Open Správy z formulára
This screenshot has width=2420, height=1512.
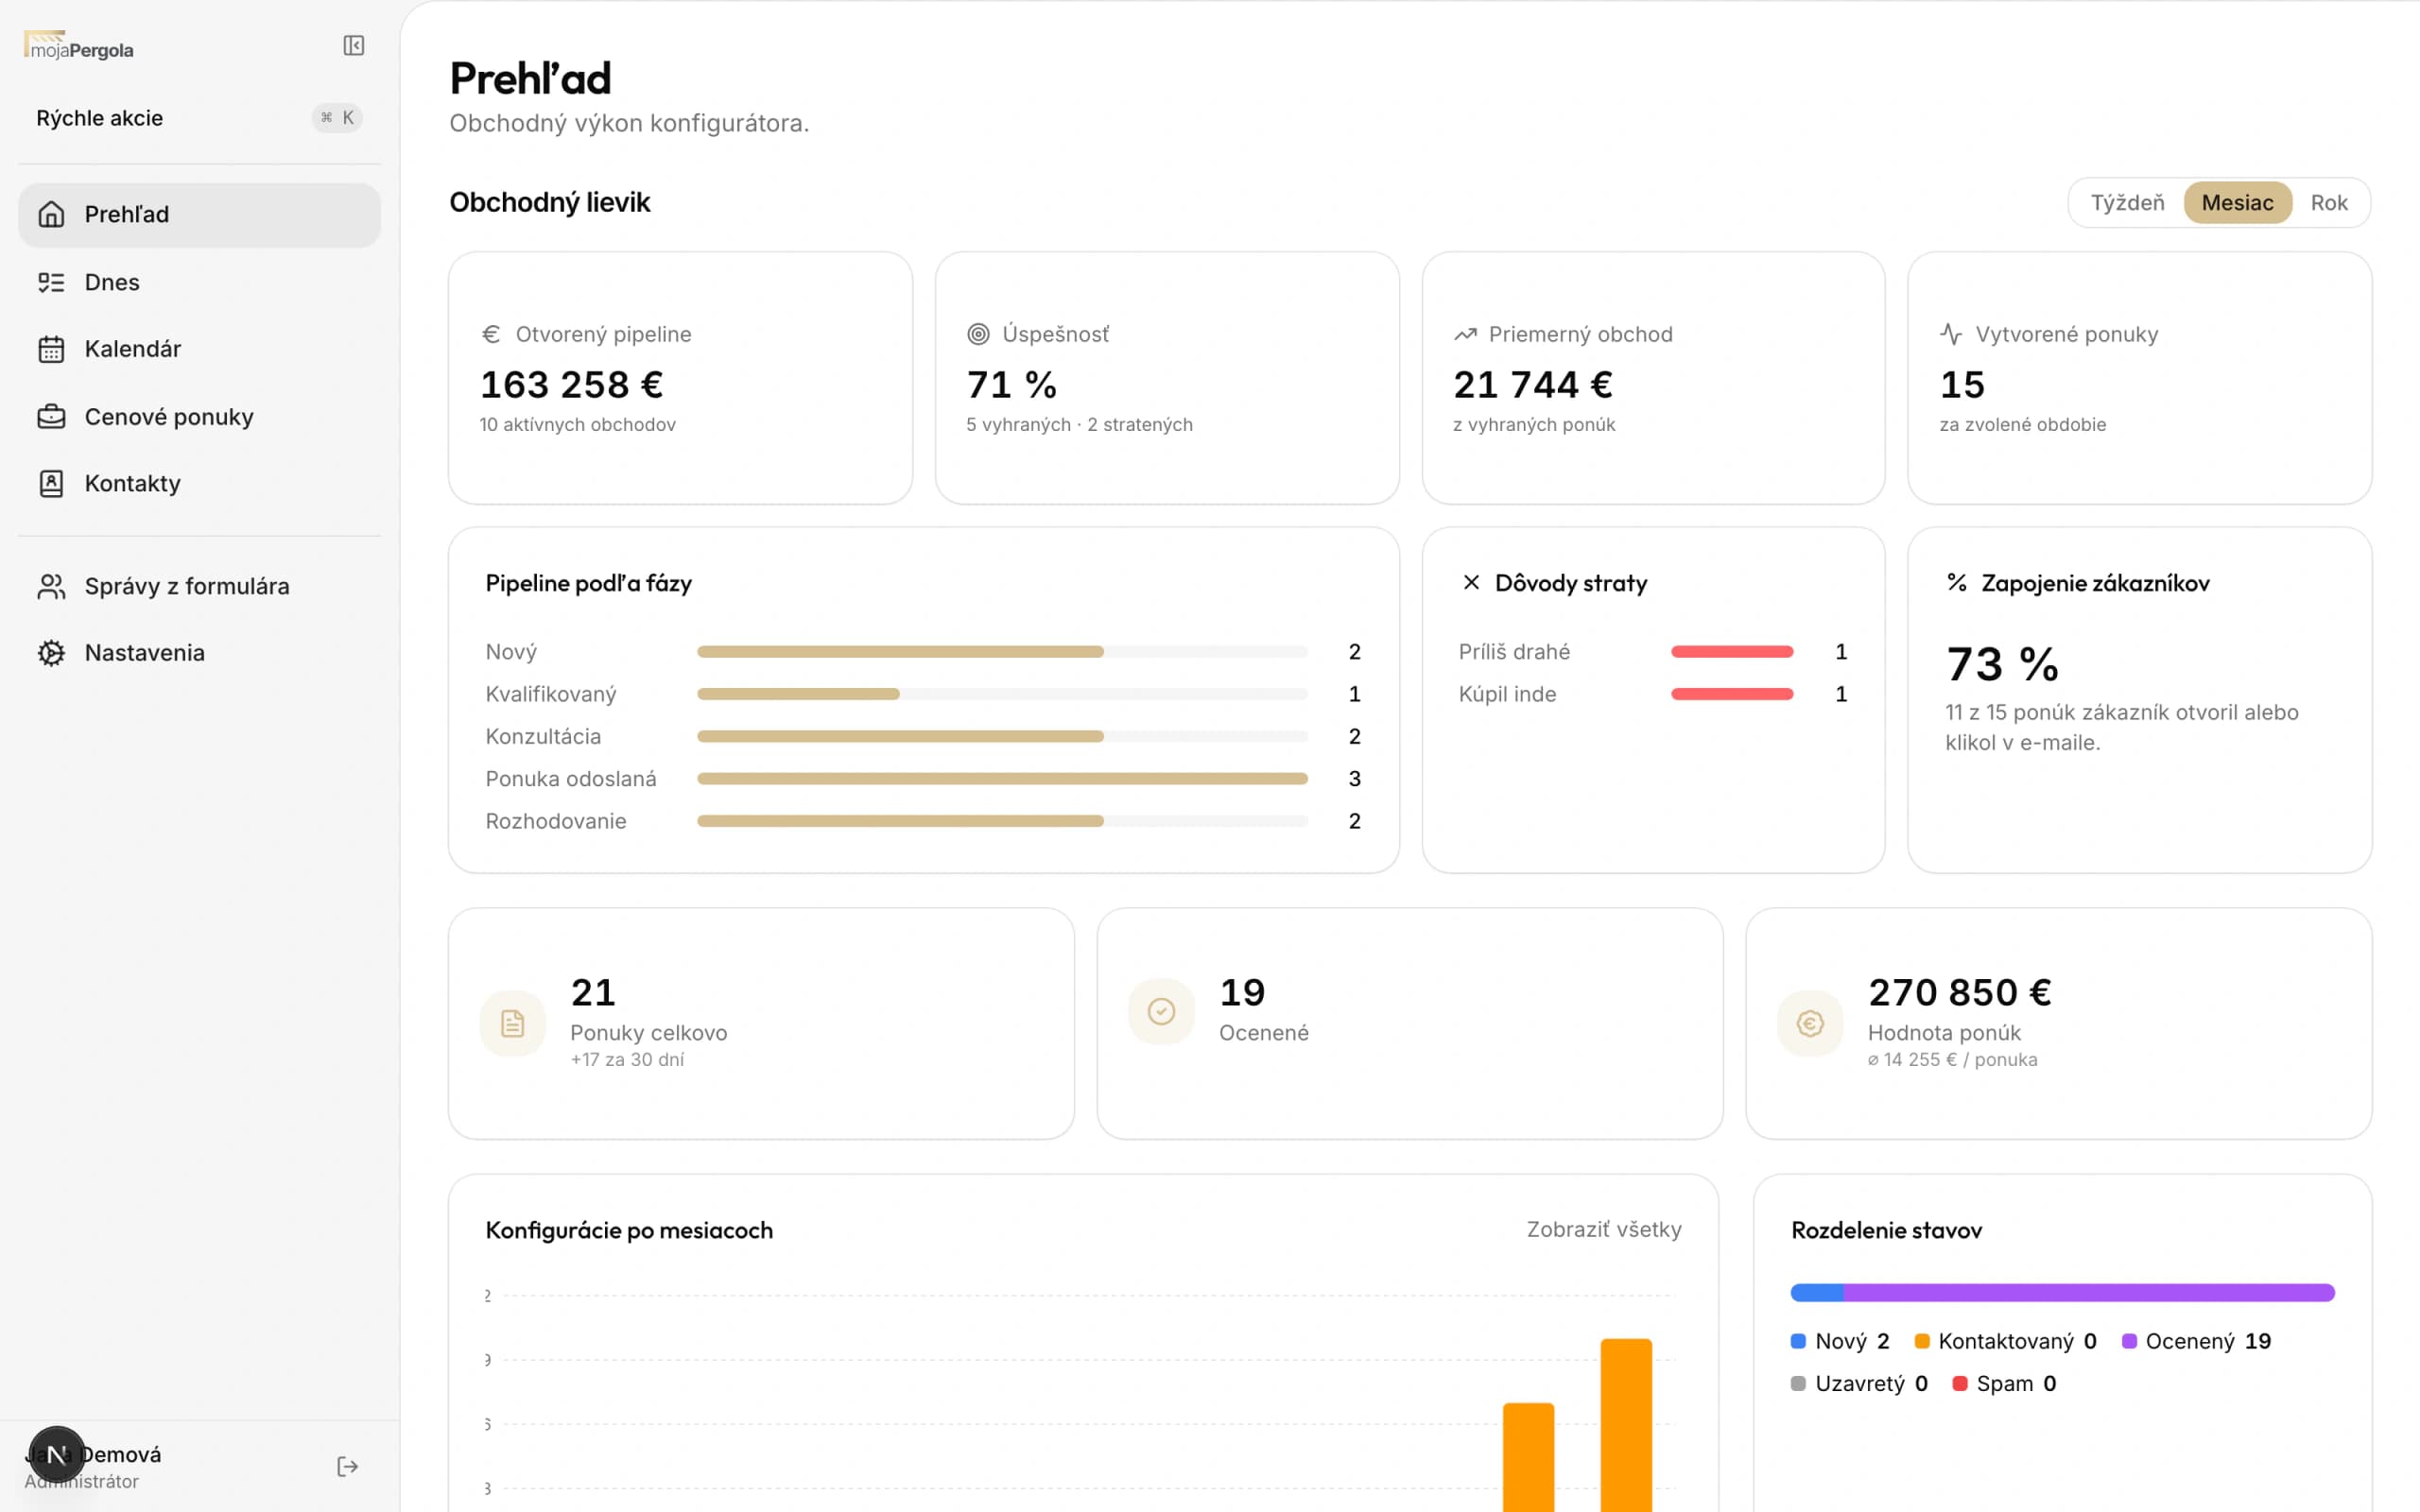click(199, 586)
